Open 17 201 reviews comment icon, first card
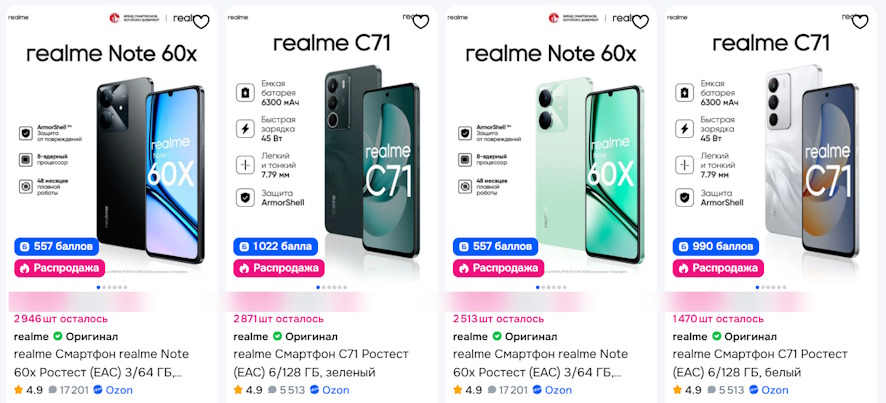 pos(53,390)
